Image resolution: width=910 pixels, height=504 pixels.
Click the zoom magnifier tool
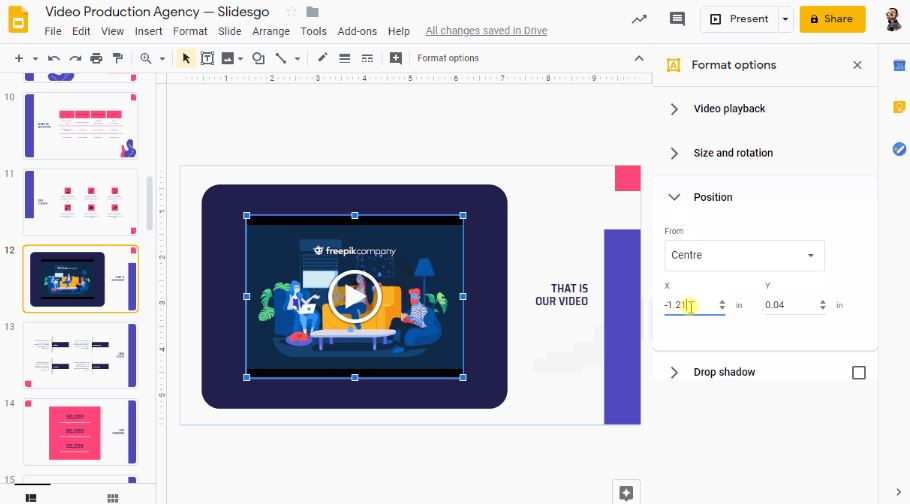pos(146,58)
